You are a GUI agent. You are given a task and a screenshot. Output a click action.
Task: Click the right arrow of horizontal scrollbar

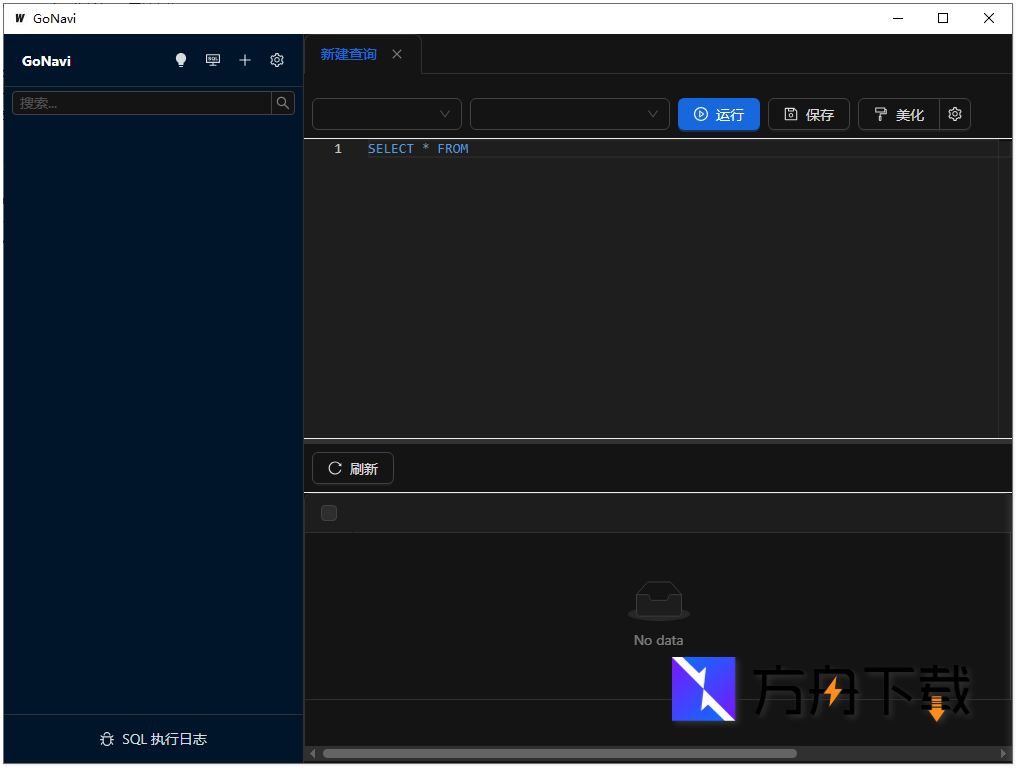[1004, 754]
